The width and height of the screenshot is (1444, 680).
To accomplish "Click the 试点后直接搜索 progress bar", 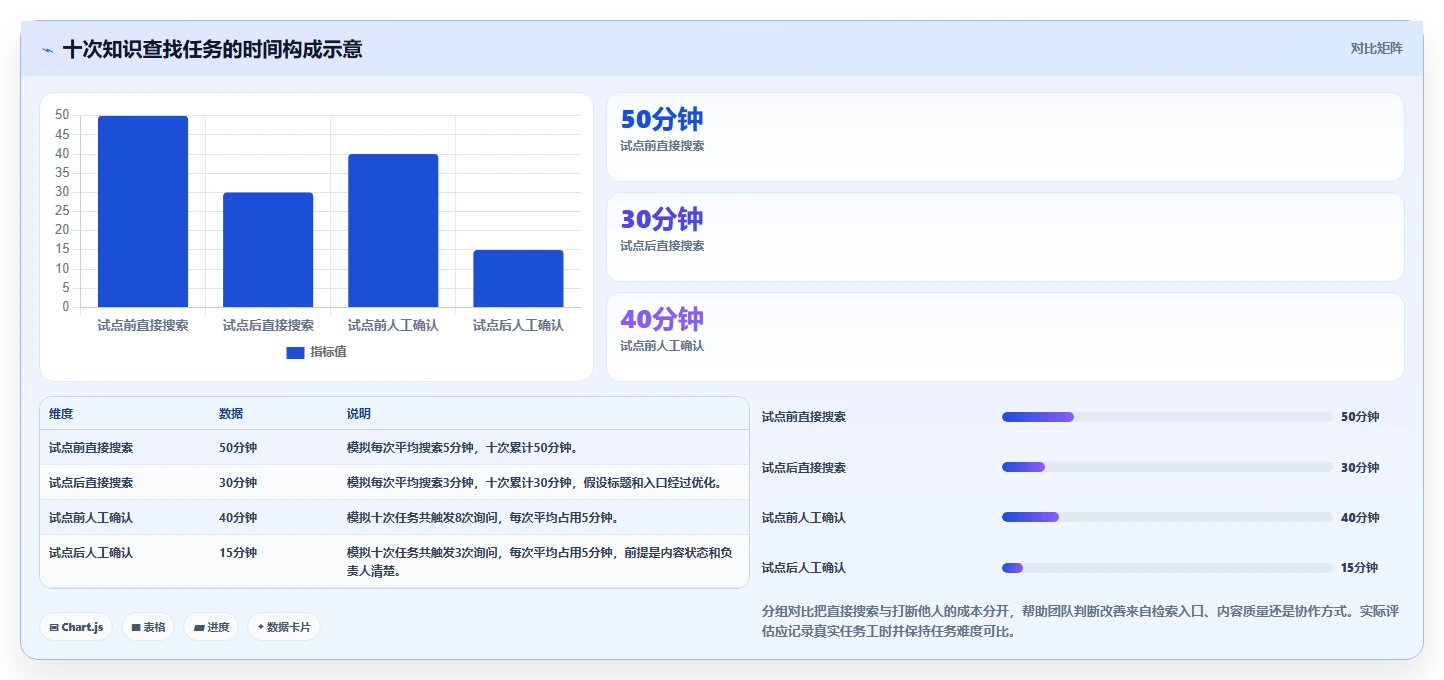I will coord(1167,467).
